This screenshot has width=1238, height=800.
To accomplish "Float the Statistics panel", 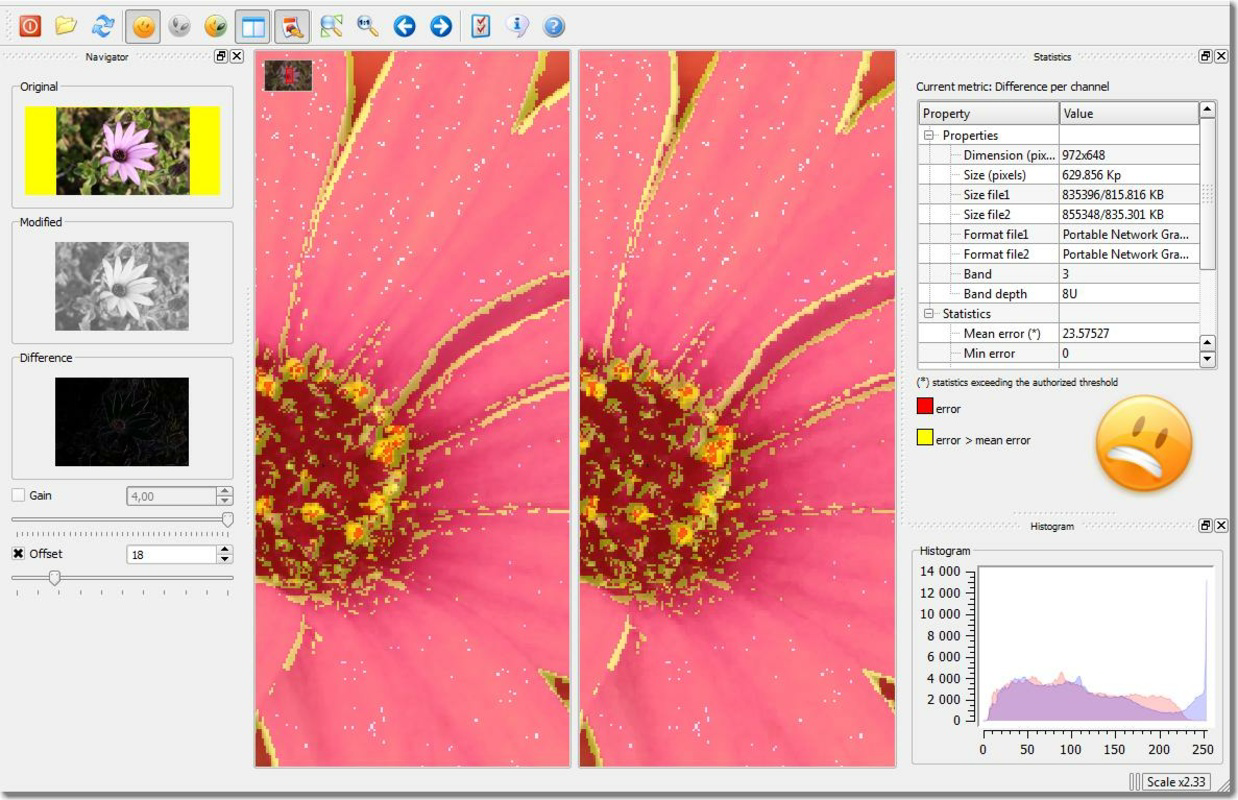I will pyautogui.click(x=1206, y=57).
